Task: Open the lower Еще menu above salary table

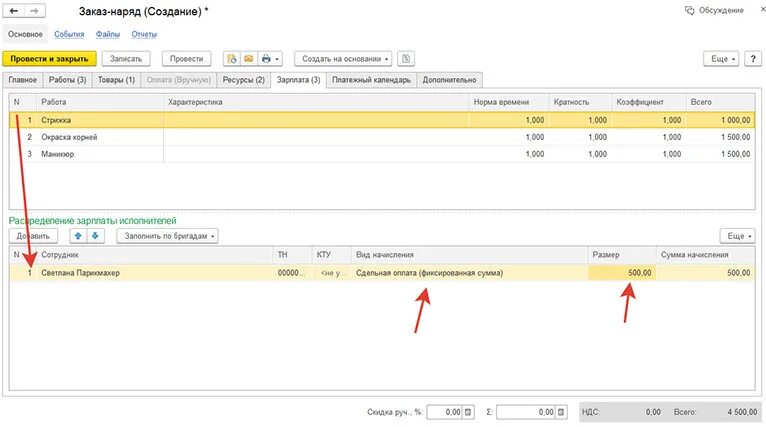Action: coord(738,236)
